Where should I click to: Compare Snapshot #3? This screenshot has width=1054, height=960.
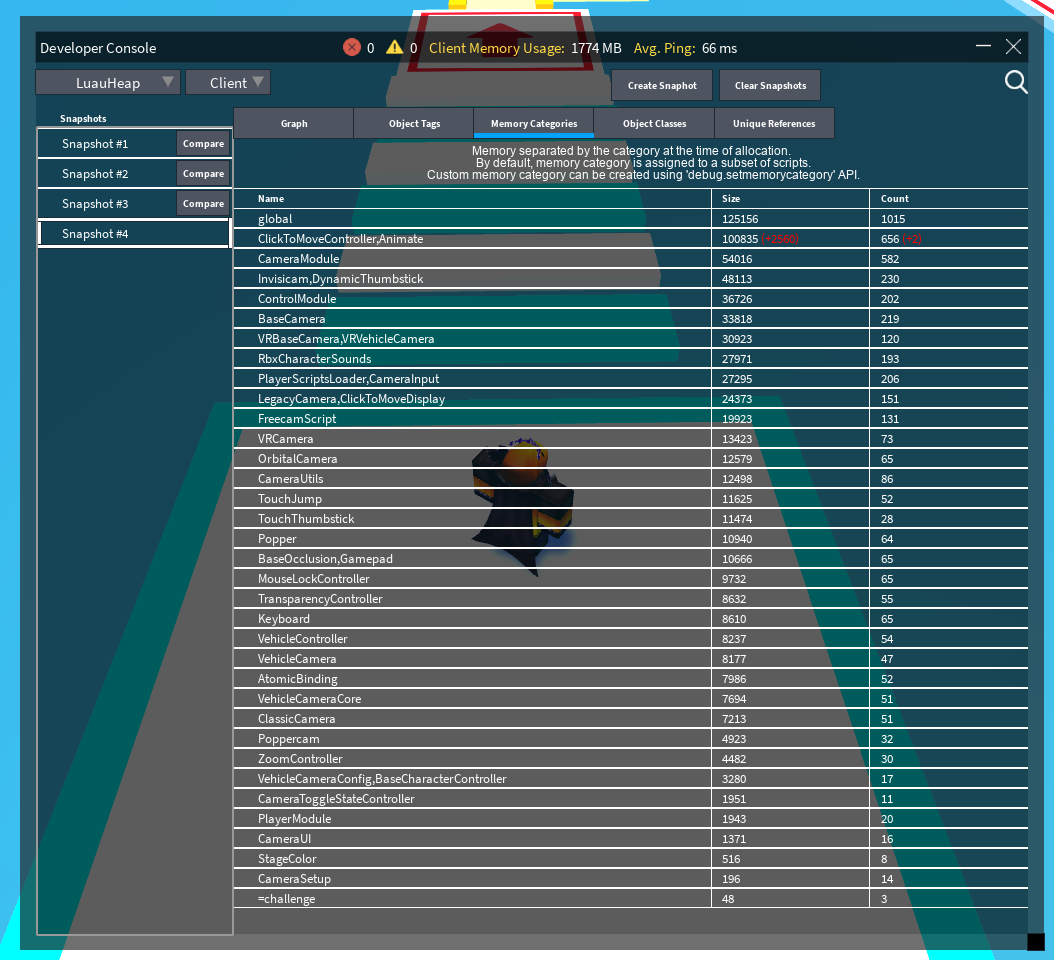tap(203, 203)
